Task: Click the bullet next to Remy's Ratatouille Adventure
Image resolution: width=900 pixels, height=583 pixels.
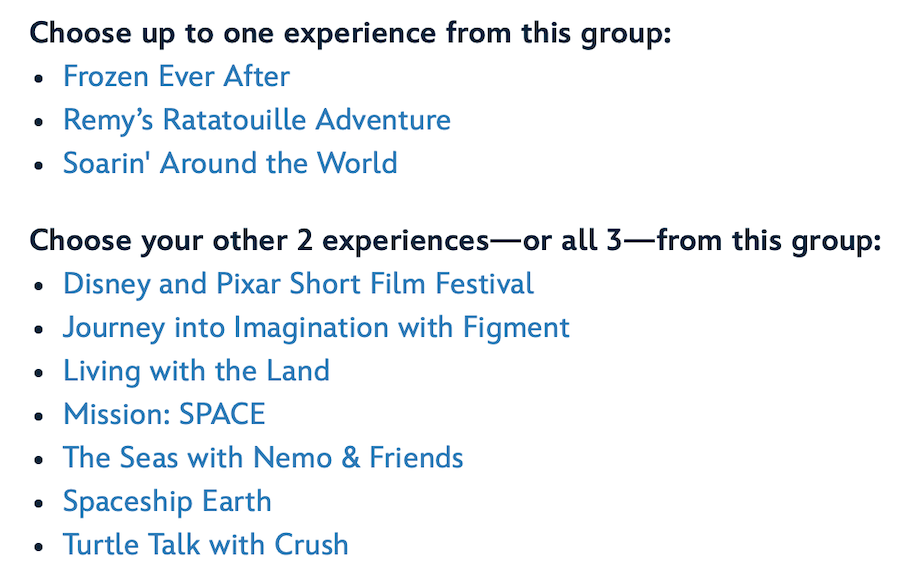Action: click(x=39, y=122)
